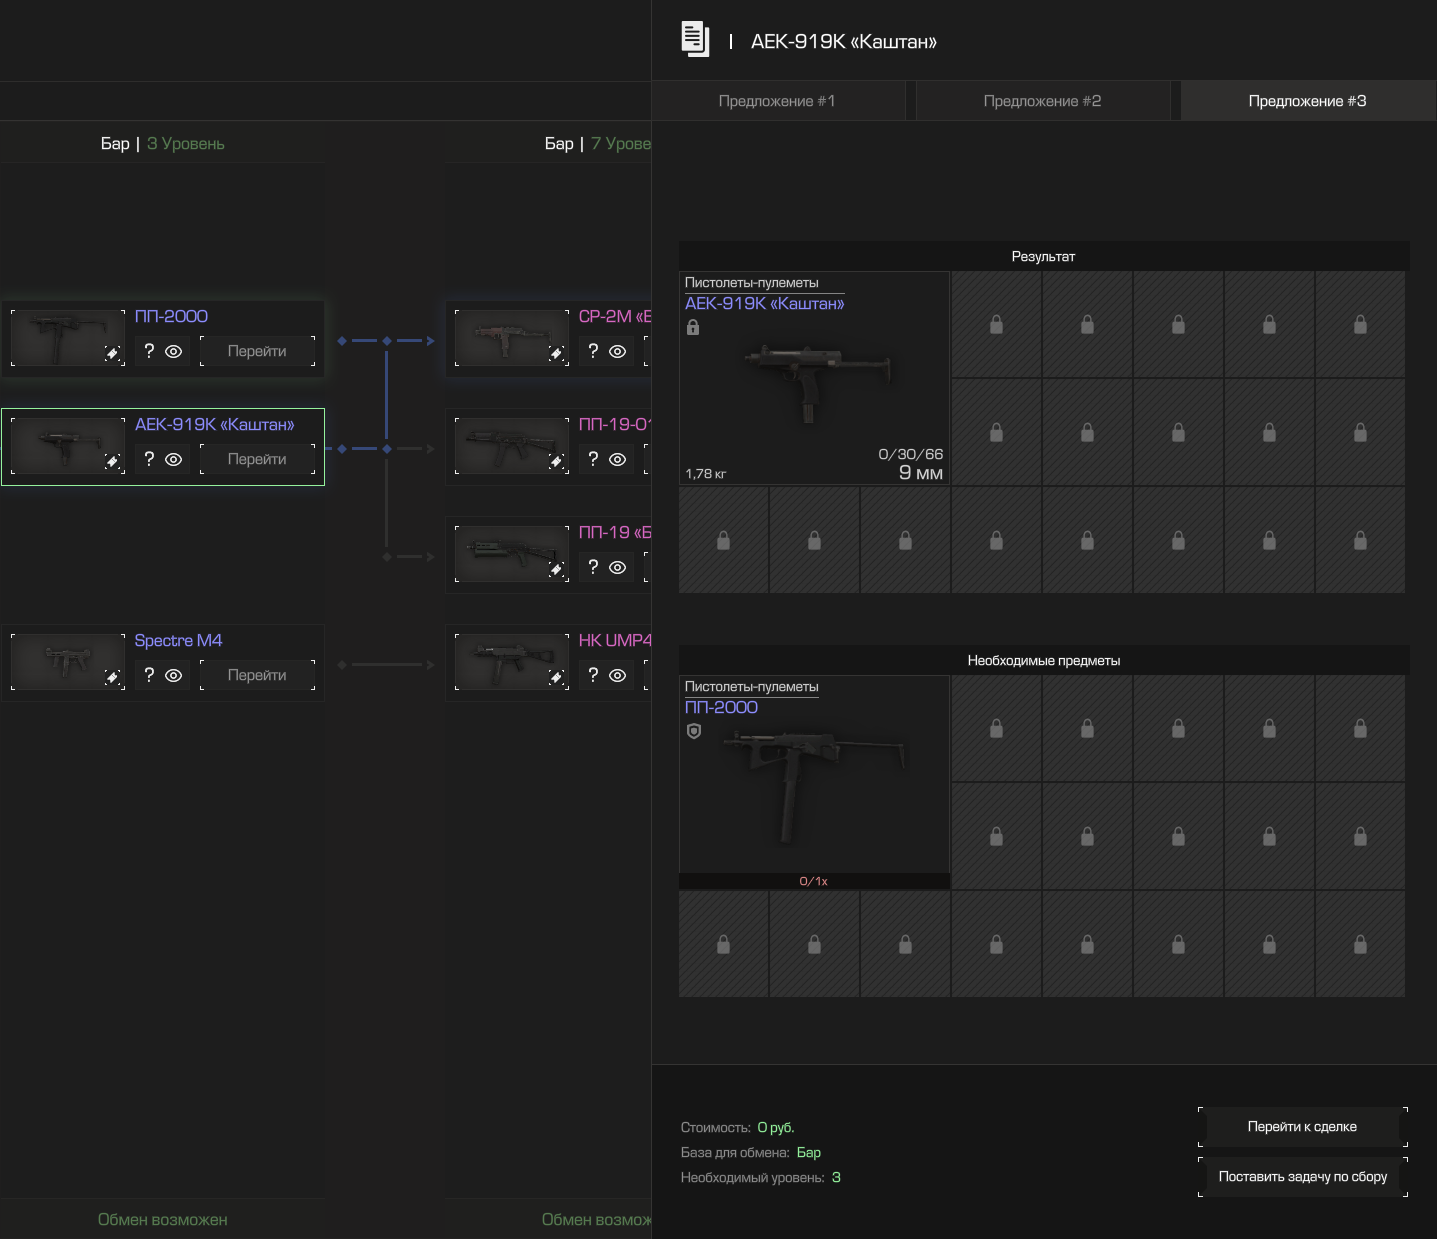1437x1239 pixels.
Task: Select the HK UMP weapon thumbnail
Action: coord(512,662)
